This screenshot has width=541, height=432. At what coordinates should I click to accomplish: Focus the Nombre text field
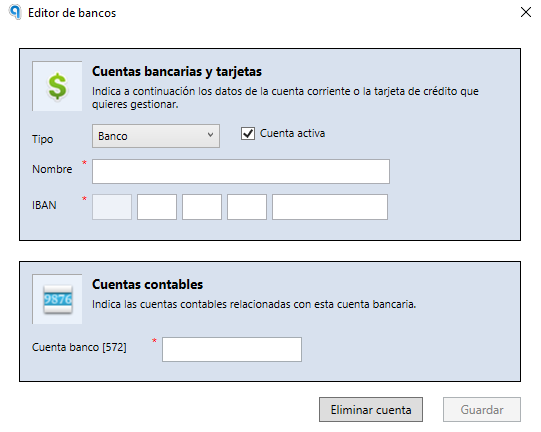click(241, 171)
